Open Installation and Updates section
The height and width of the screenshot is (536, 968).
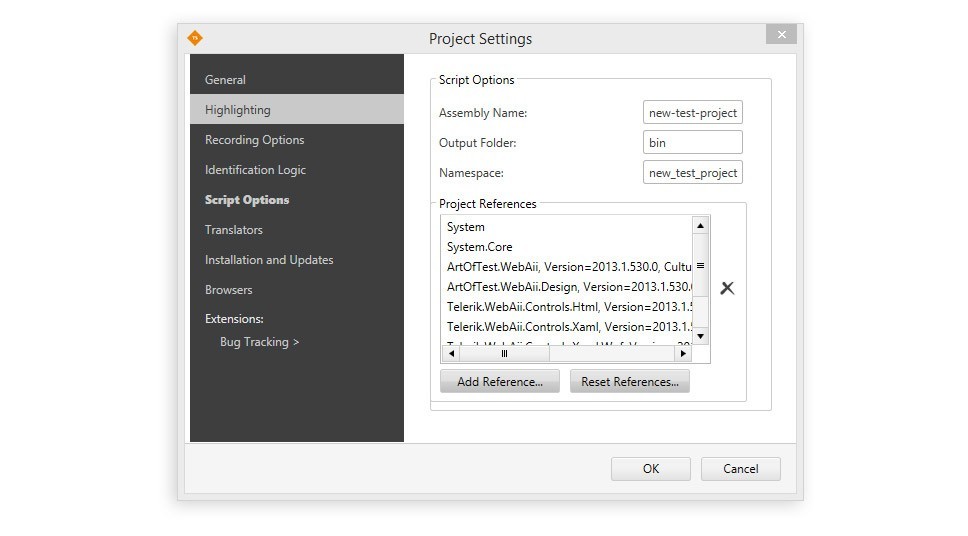click(x=297, y=260)
